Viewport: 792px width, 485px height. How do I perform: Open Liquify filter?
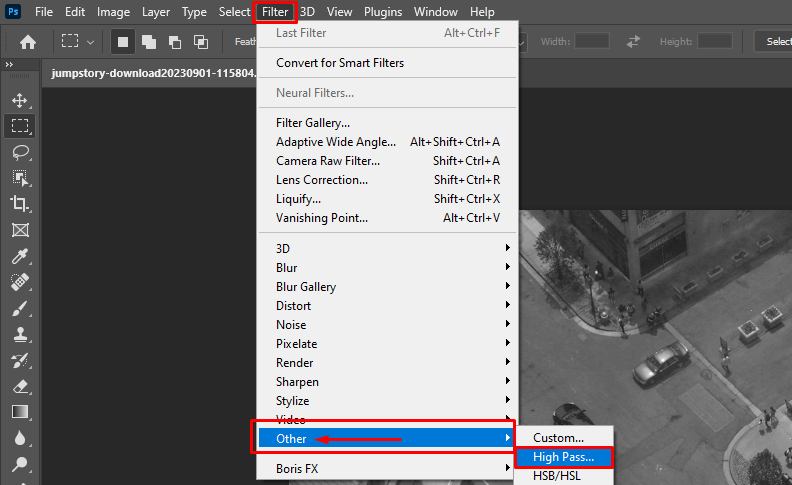pyautogui.click(x=387, y=199)
